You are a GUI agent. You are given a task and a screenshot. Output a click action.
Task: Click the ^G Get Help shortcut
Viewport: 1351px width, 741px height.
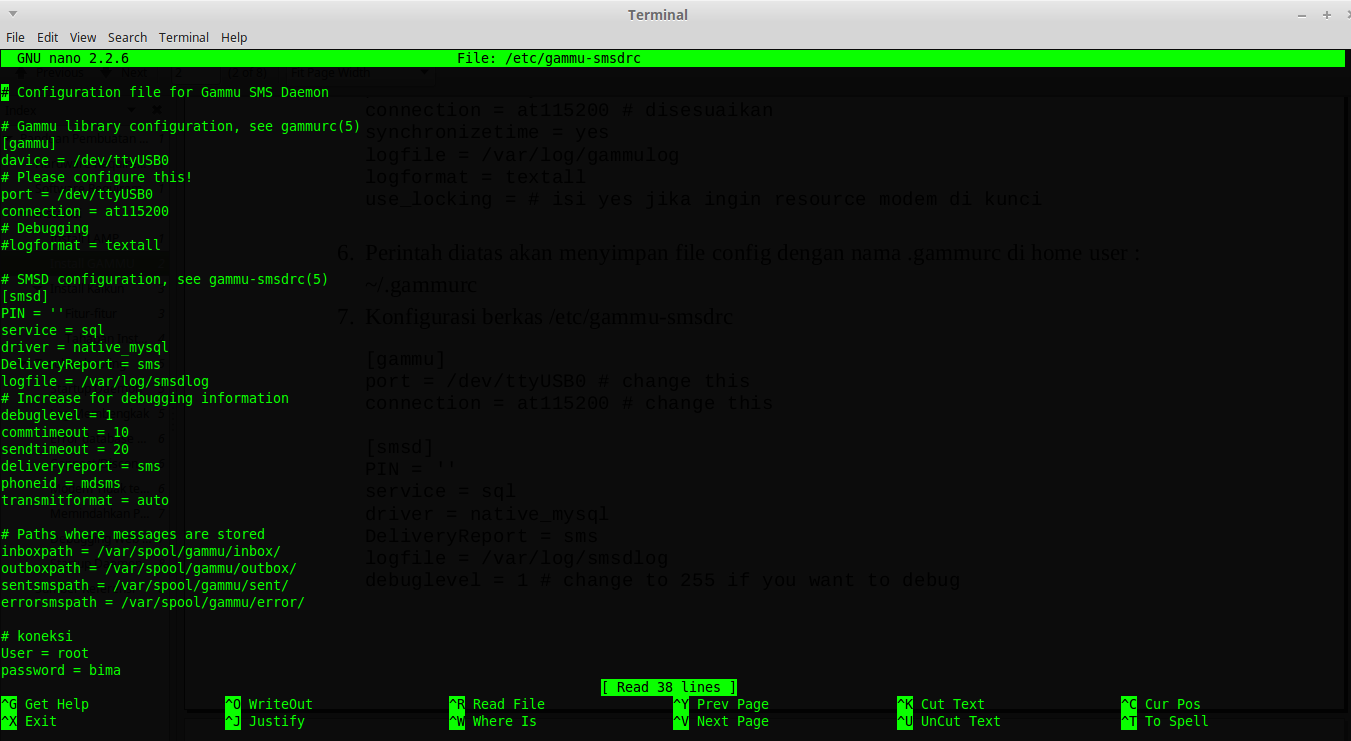point(45,704)
